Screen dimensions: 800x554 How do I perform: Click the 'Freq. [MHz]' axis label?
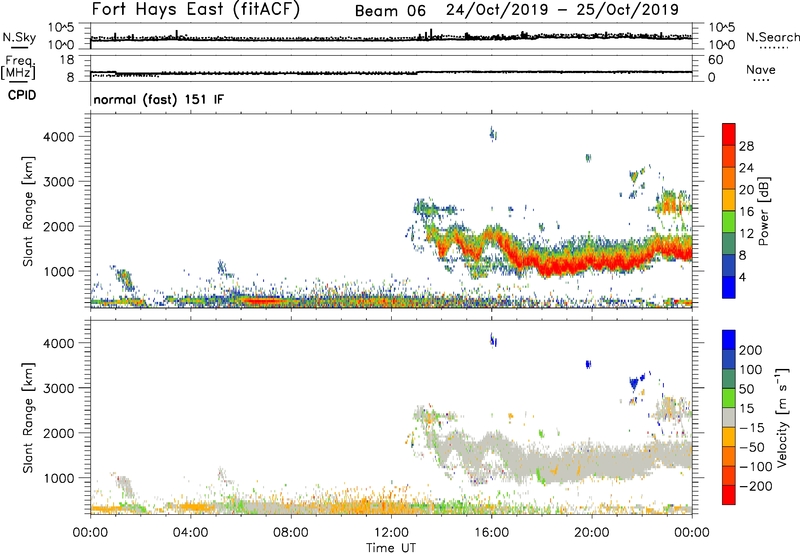click(18, 67)
